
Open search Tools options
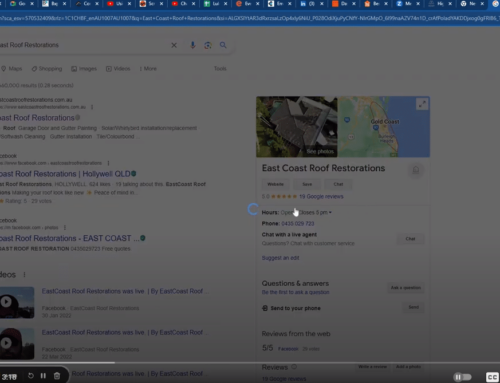click(220, 69)
